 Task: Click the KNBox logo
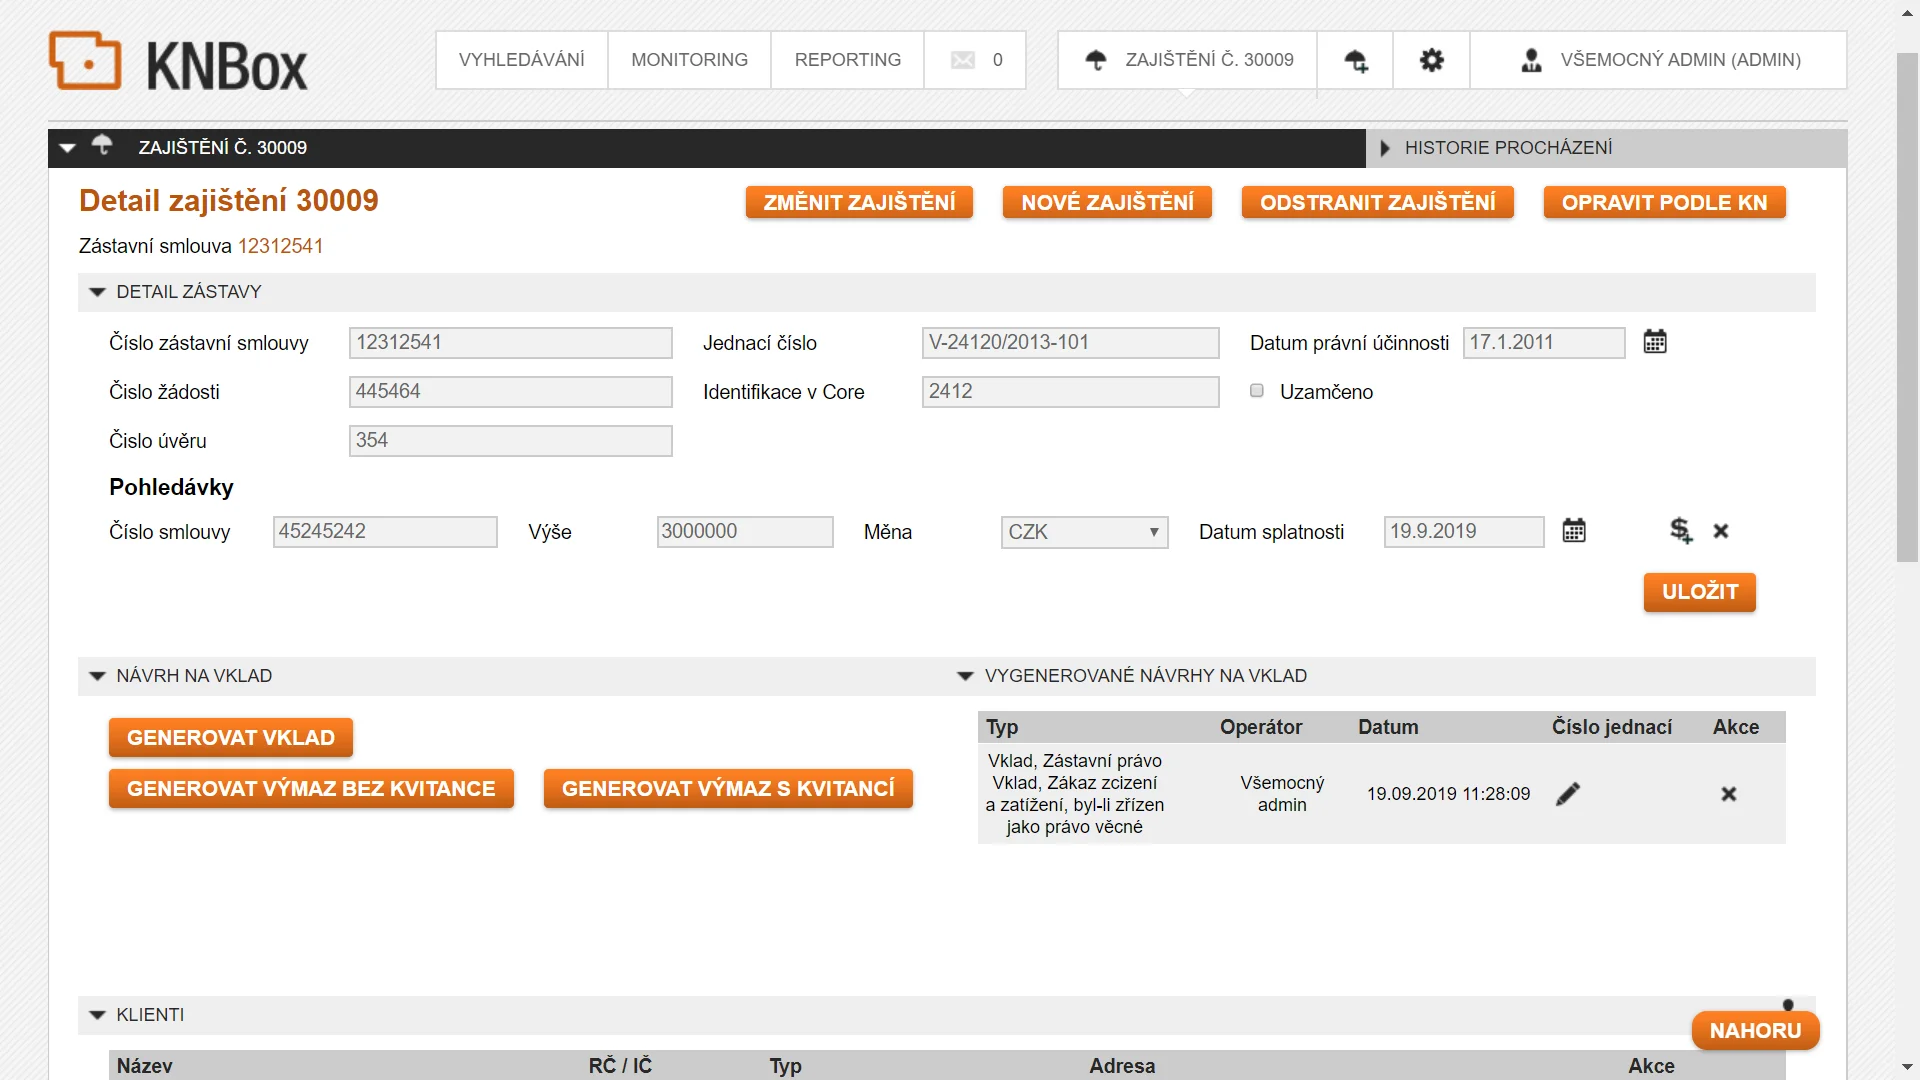tap(178, 62)
